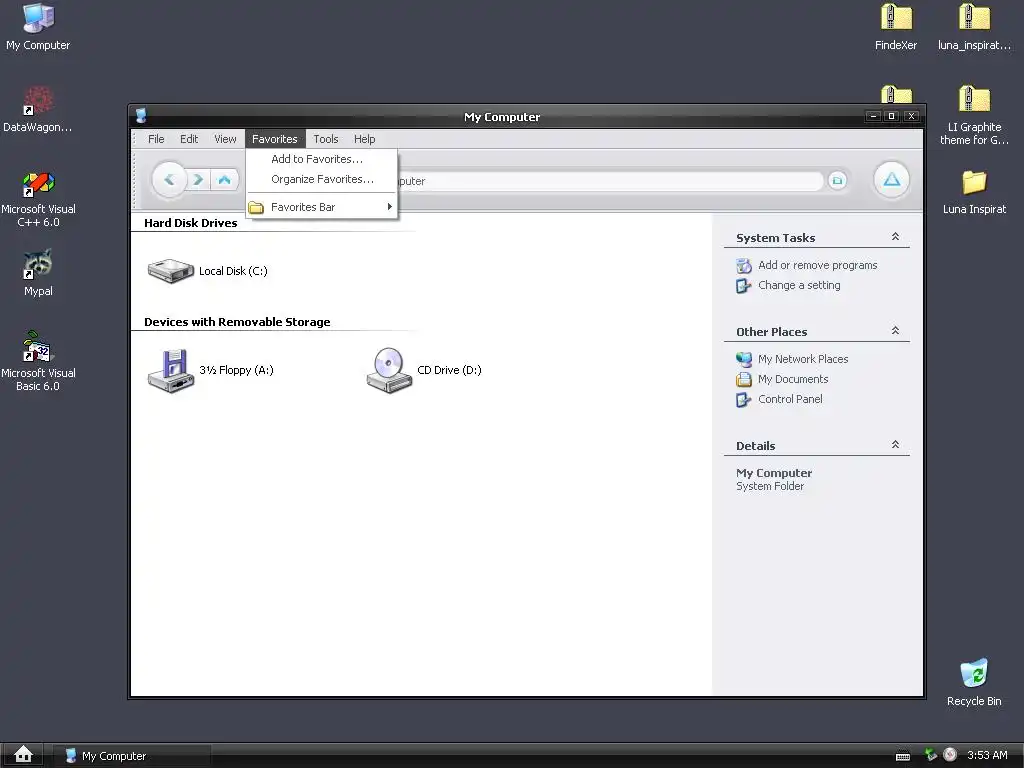
Task: Click the My Documents folder icon in sidebar
Action: [744, 379]
